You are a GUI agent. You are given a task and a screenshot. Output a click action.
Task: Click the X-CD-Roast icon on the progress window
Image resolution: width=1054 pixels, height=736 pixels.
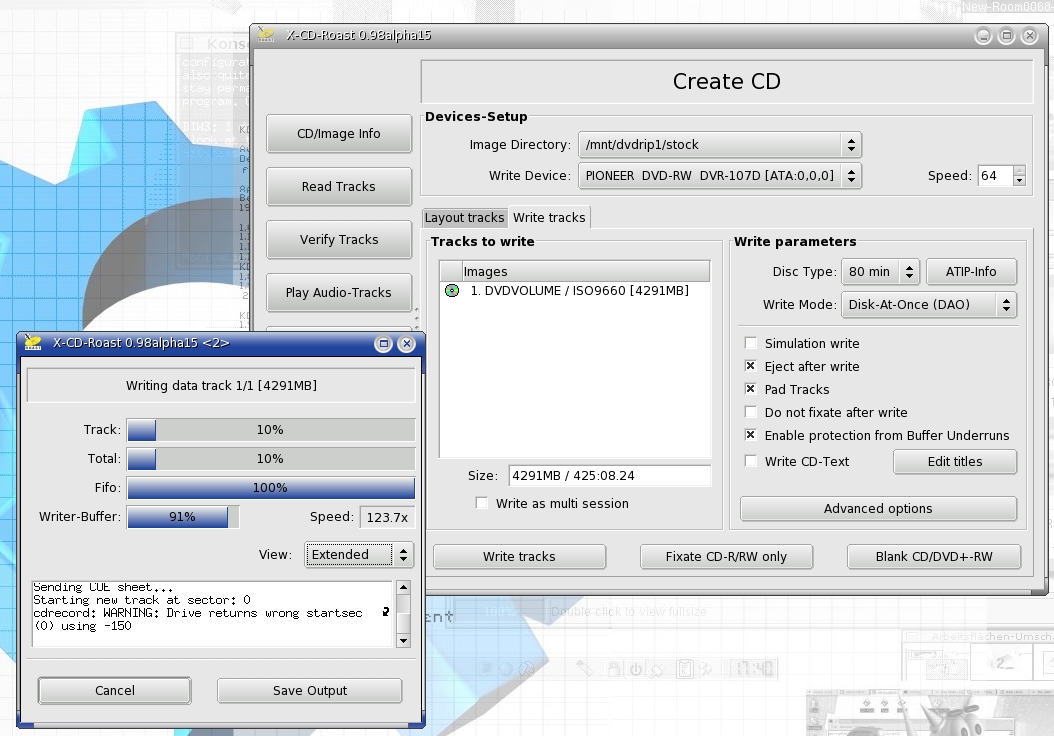coord(32,343)
